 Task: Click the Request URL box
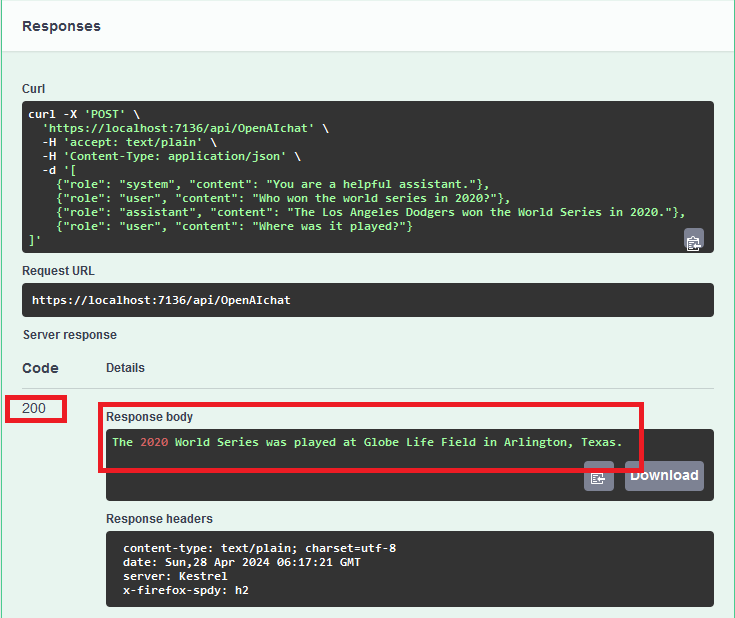click(x=368, y=300)
